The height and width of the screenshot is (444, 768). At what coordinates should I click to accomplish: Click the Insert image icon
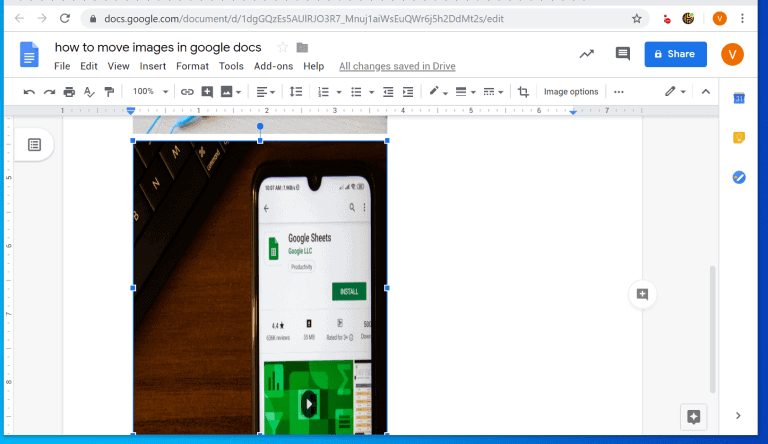(226, 92)
